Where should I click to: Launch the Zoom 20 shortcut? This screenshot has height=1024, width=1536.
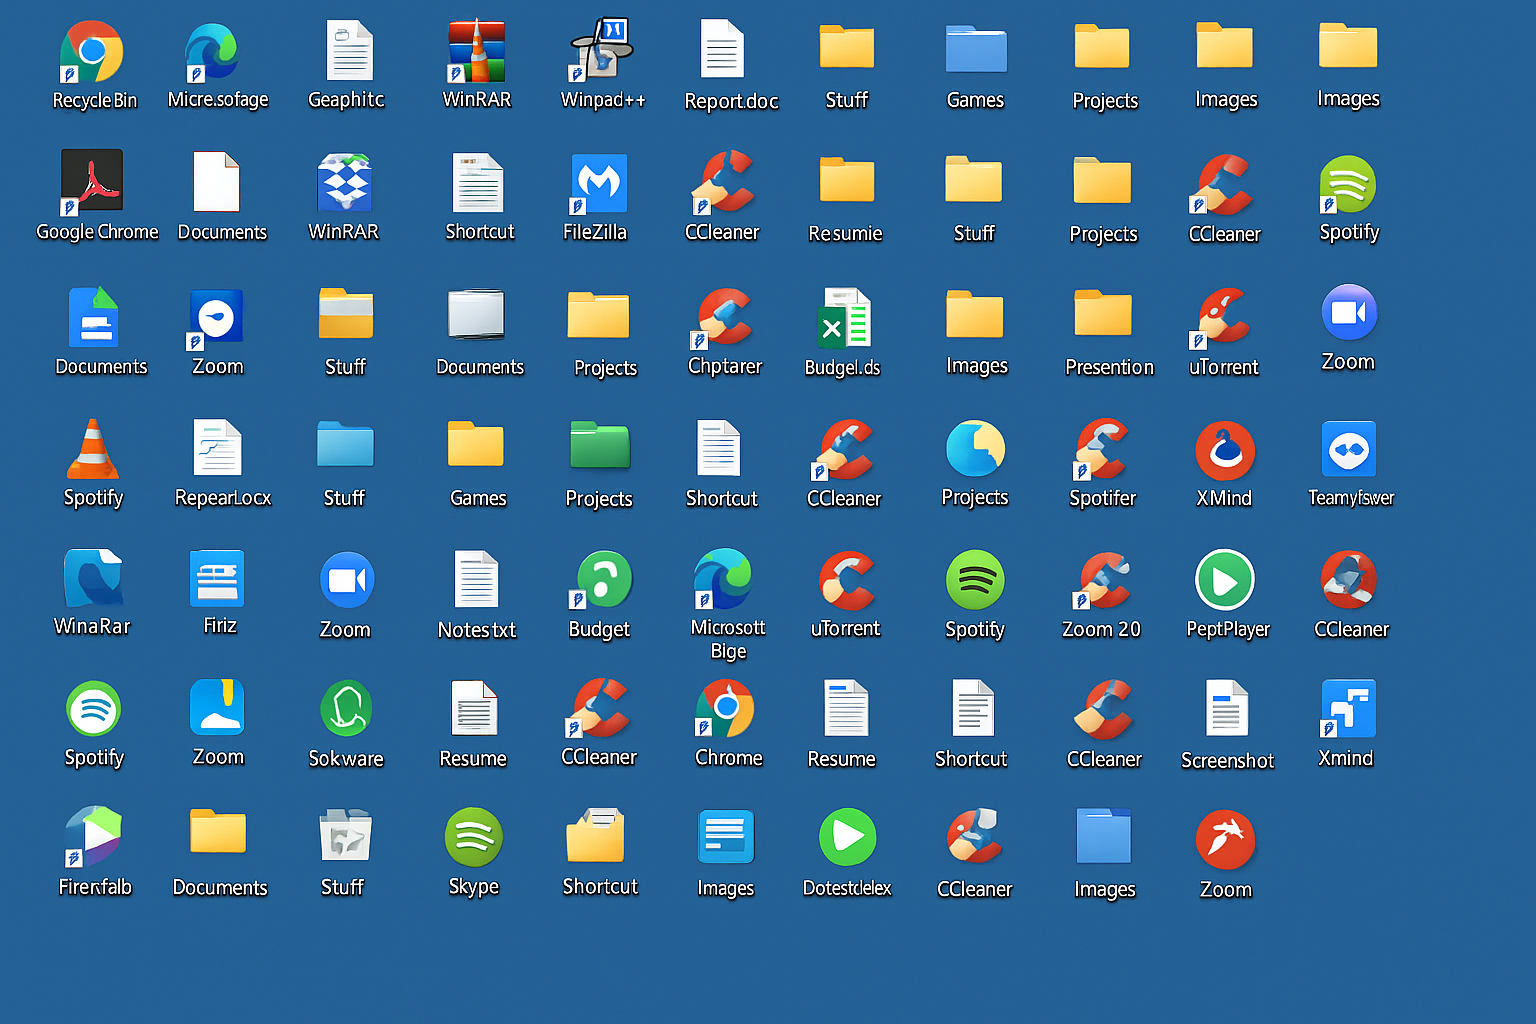[x=1103, y=581]
